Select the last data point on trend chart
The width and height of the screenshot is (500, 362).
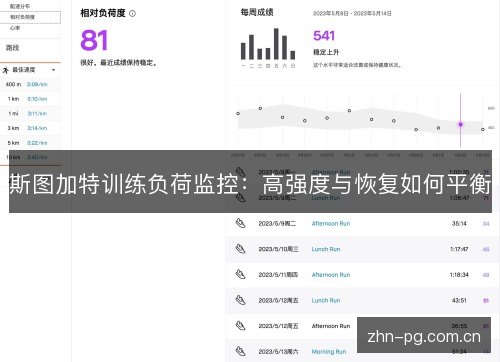483,129
